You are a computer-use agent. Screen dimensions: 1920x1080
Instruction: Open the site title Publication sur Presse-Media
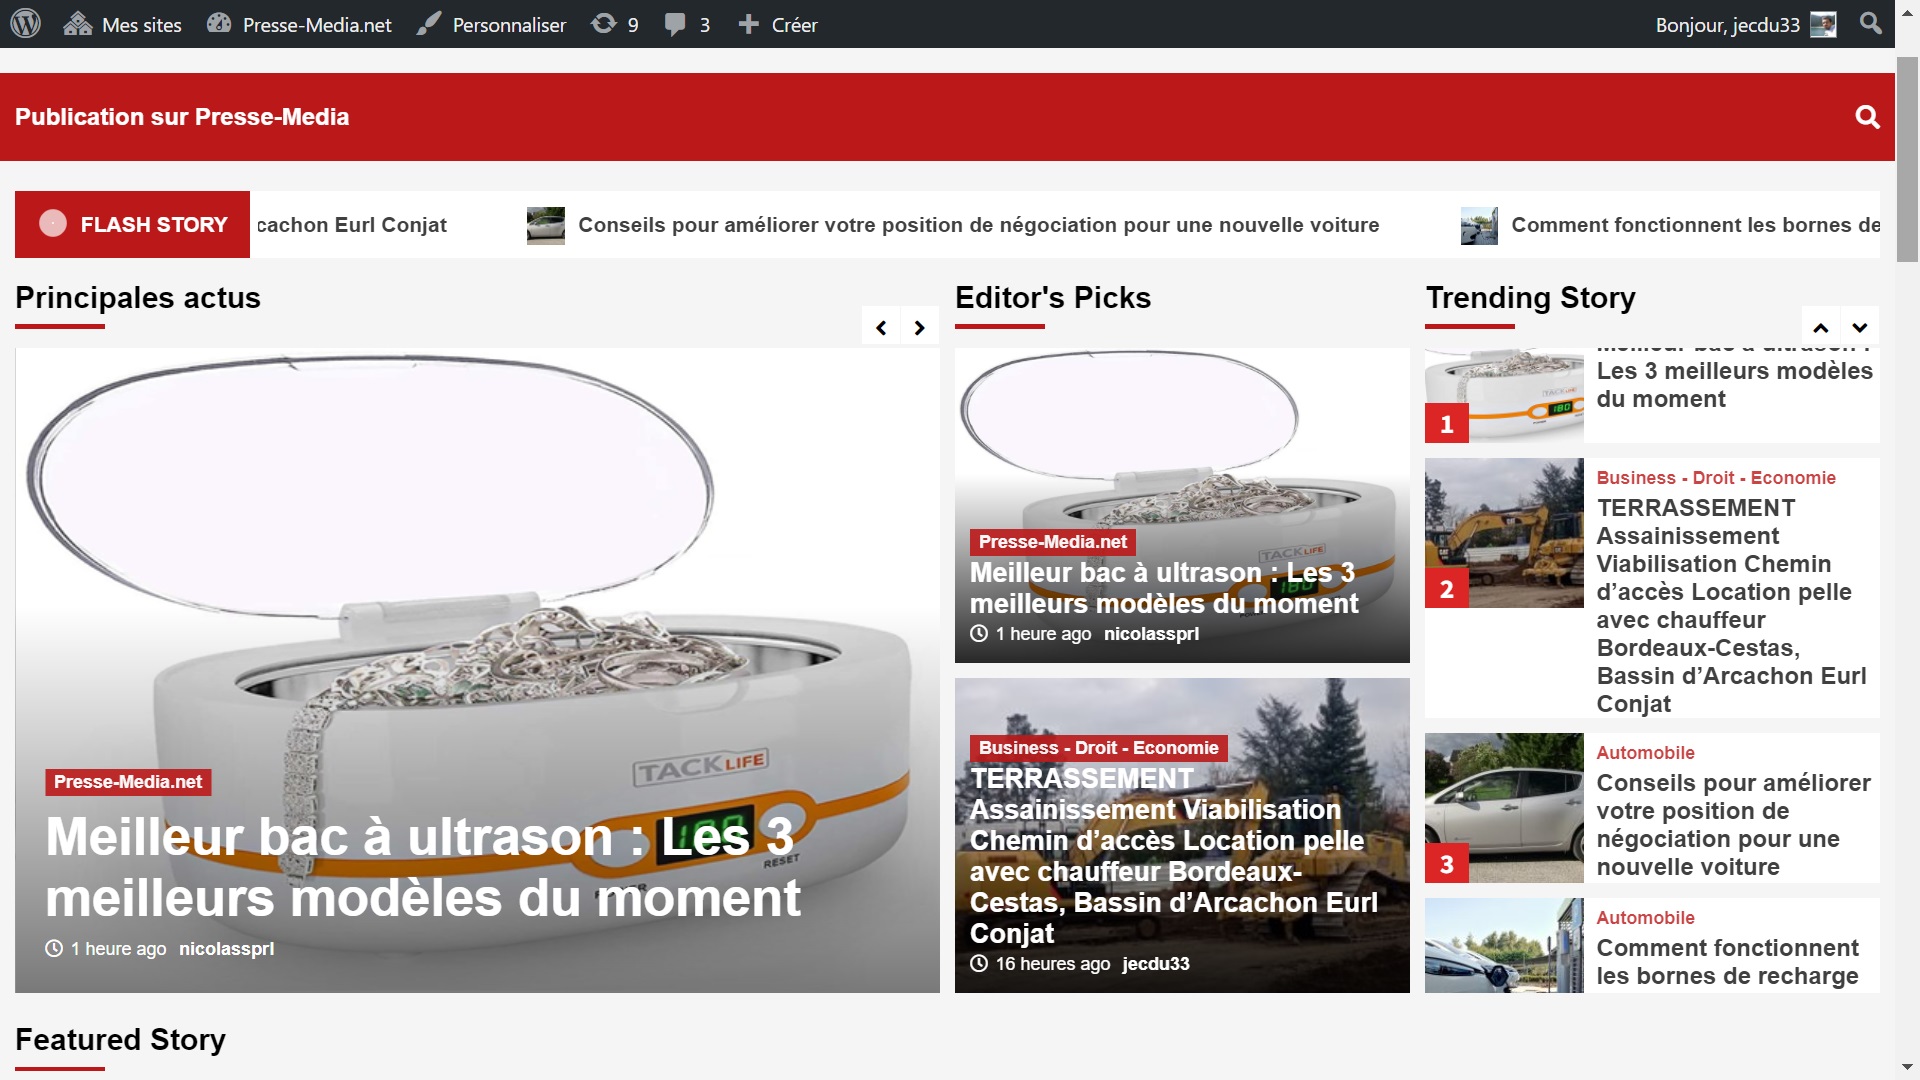182,117
